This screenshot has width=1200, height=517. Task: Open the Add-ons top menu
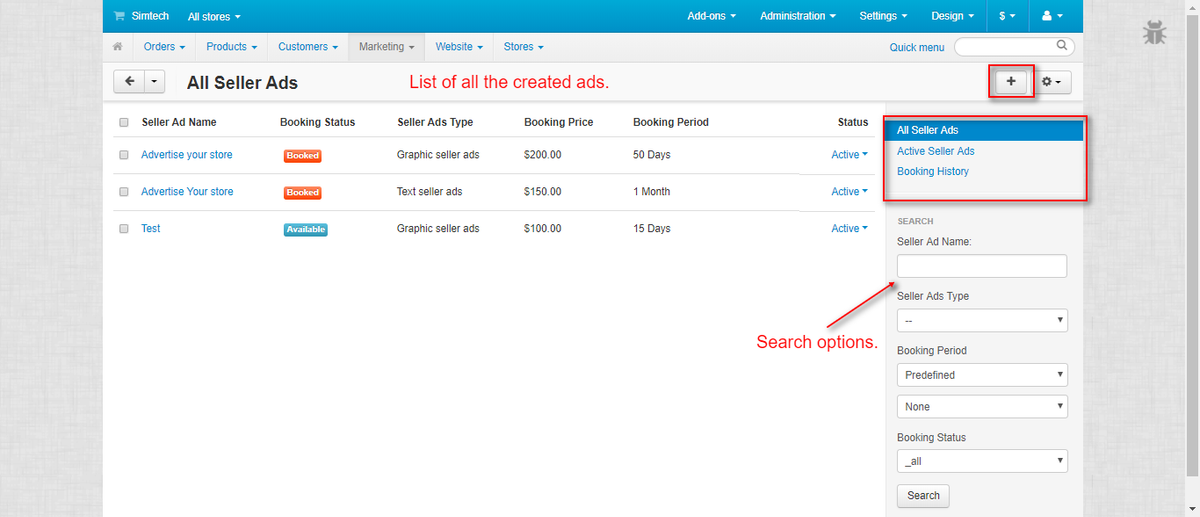click(711, 16)
